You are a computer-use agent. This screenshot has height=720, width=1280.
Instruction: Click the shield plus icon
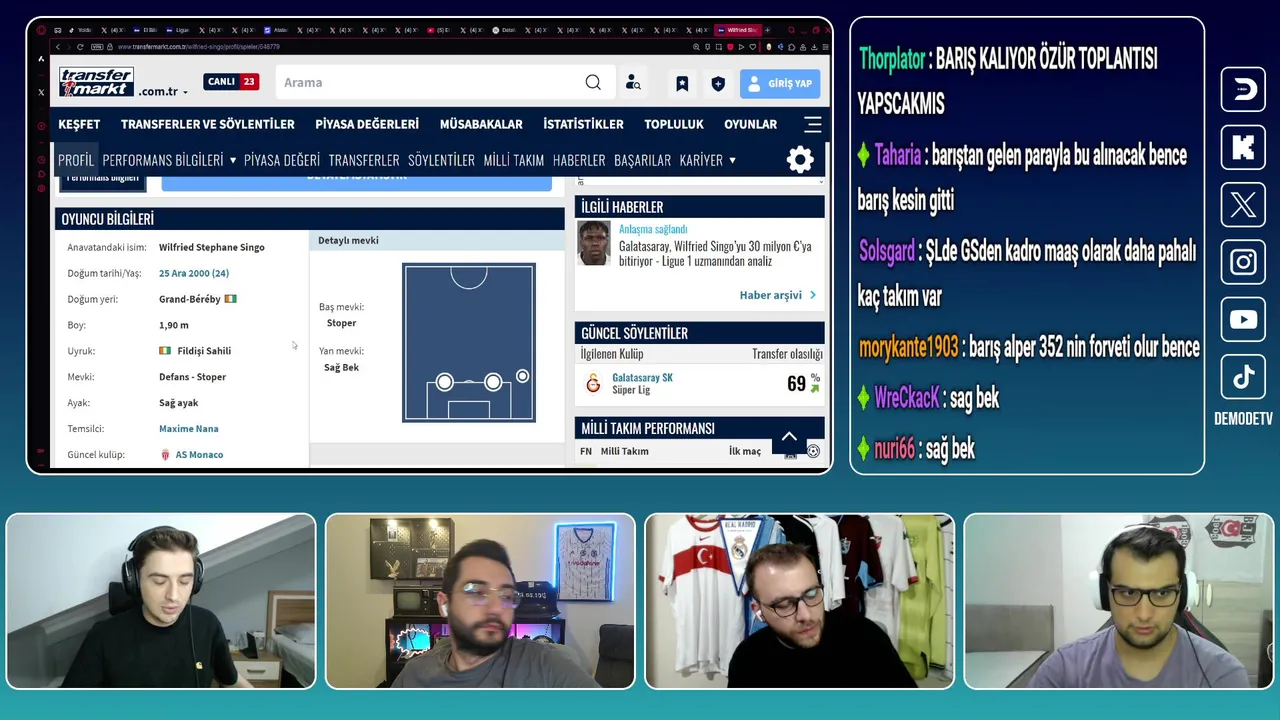[718, 83]
